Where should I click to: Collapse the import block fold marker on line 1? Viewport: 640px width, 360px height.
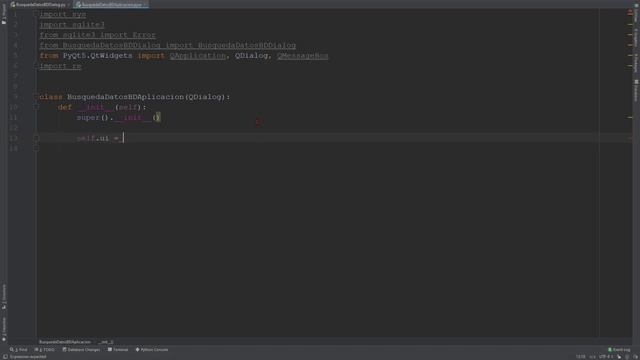click(x=36, y=14)
